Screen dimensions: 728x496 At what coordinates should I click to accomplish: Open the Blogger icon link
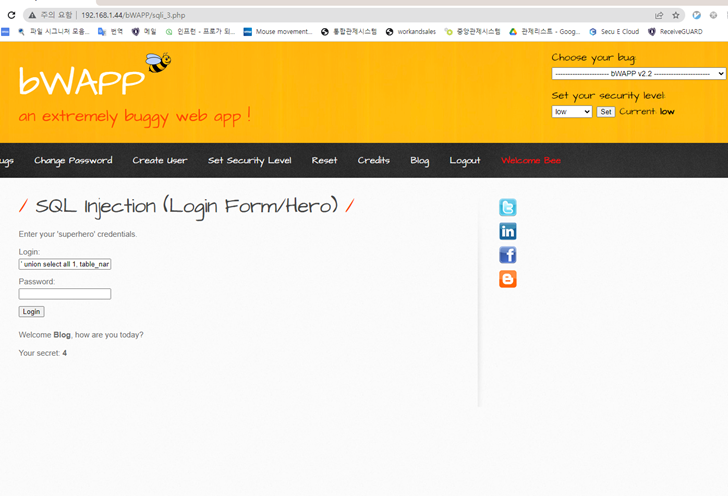click(507, 279)
